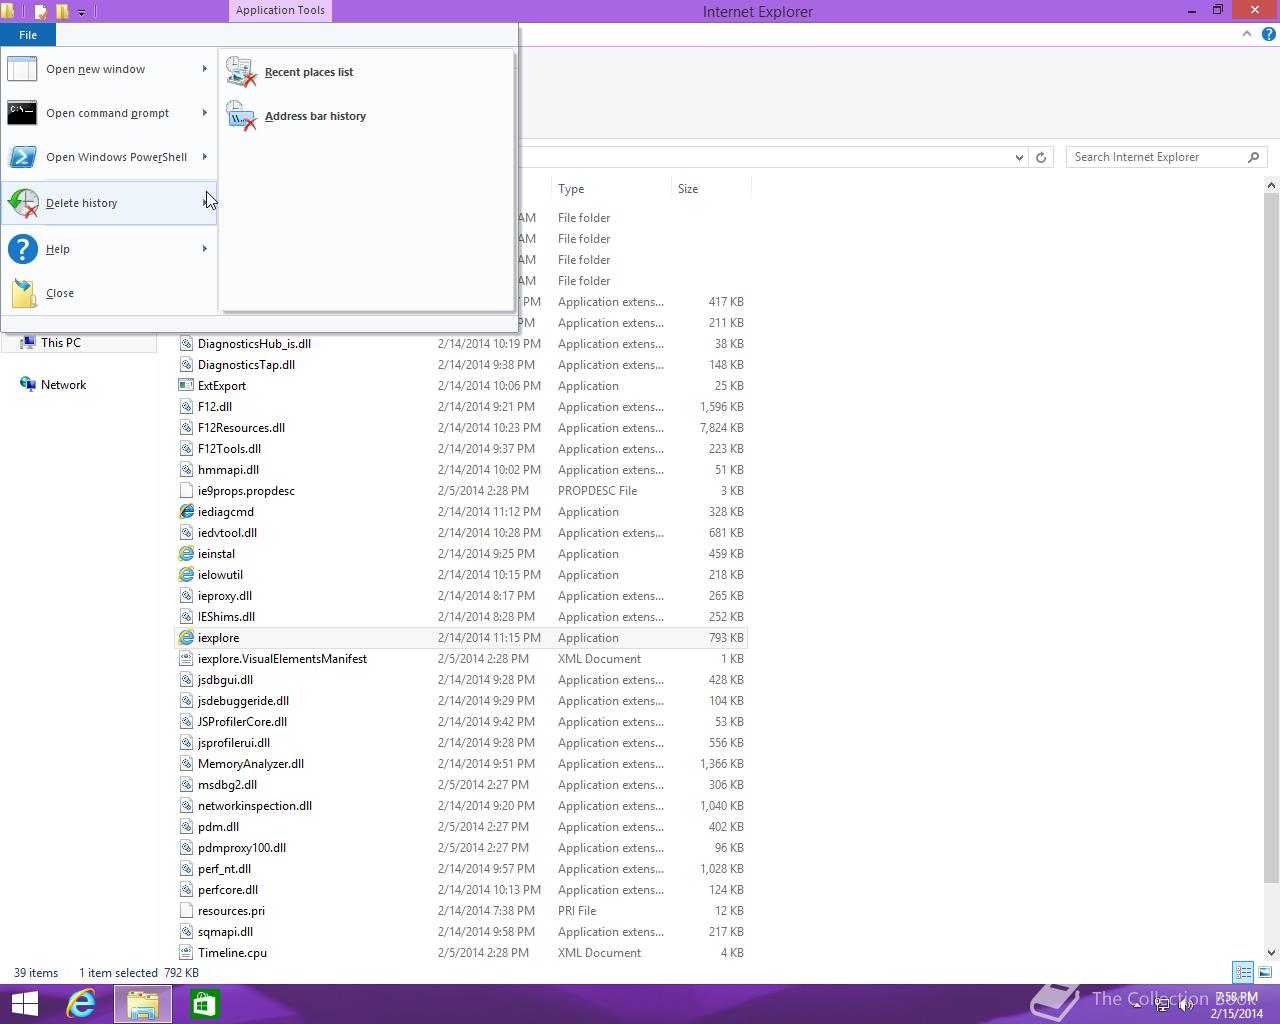Launch Internet Explorer from taskbar
This screenshot has height=1024, width=1280.
tap(81, 1004)
